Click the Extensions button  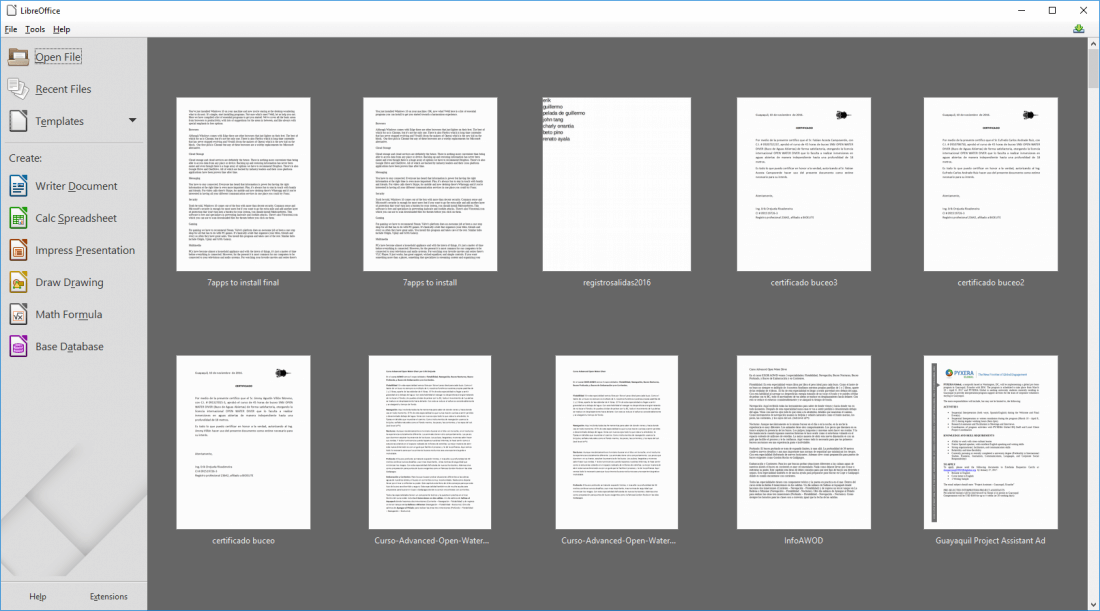pos(109,596)
